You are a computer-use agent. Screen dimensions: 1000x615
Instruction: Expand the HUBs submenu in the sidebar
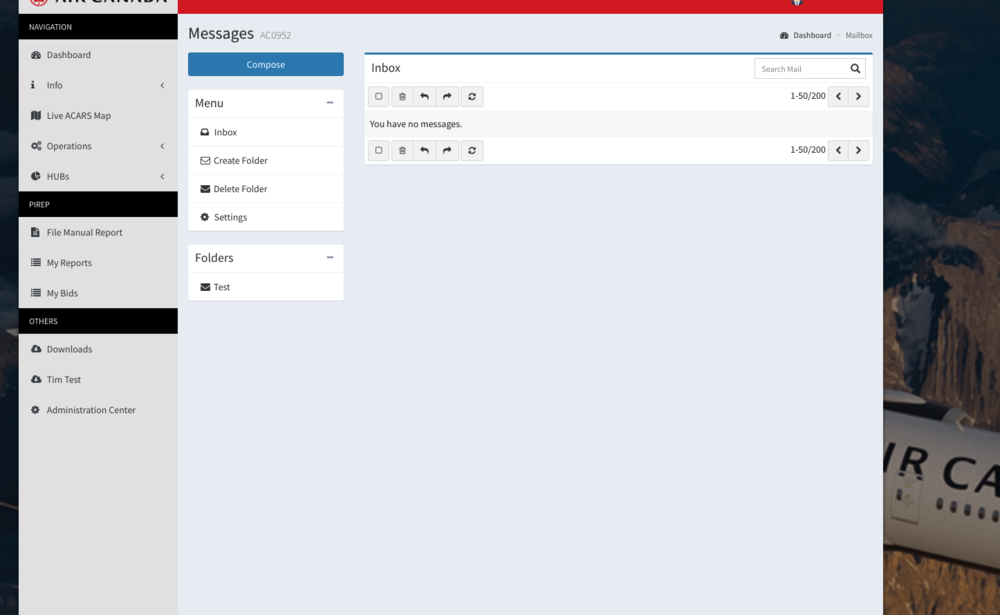(x=98, y=176)
